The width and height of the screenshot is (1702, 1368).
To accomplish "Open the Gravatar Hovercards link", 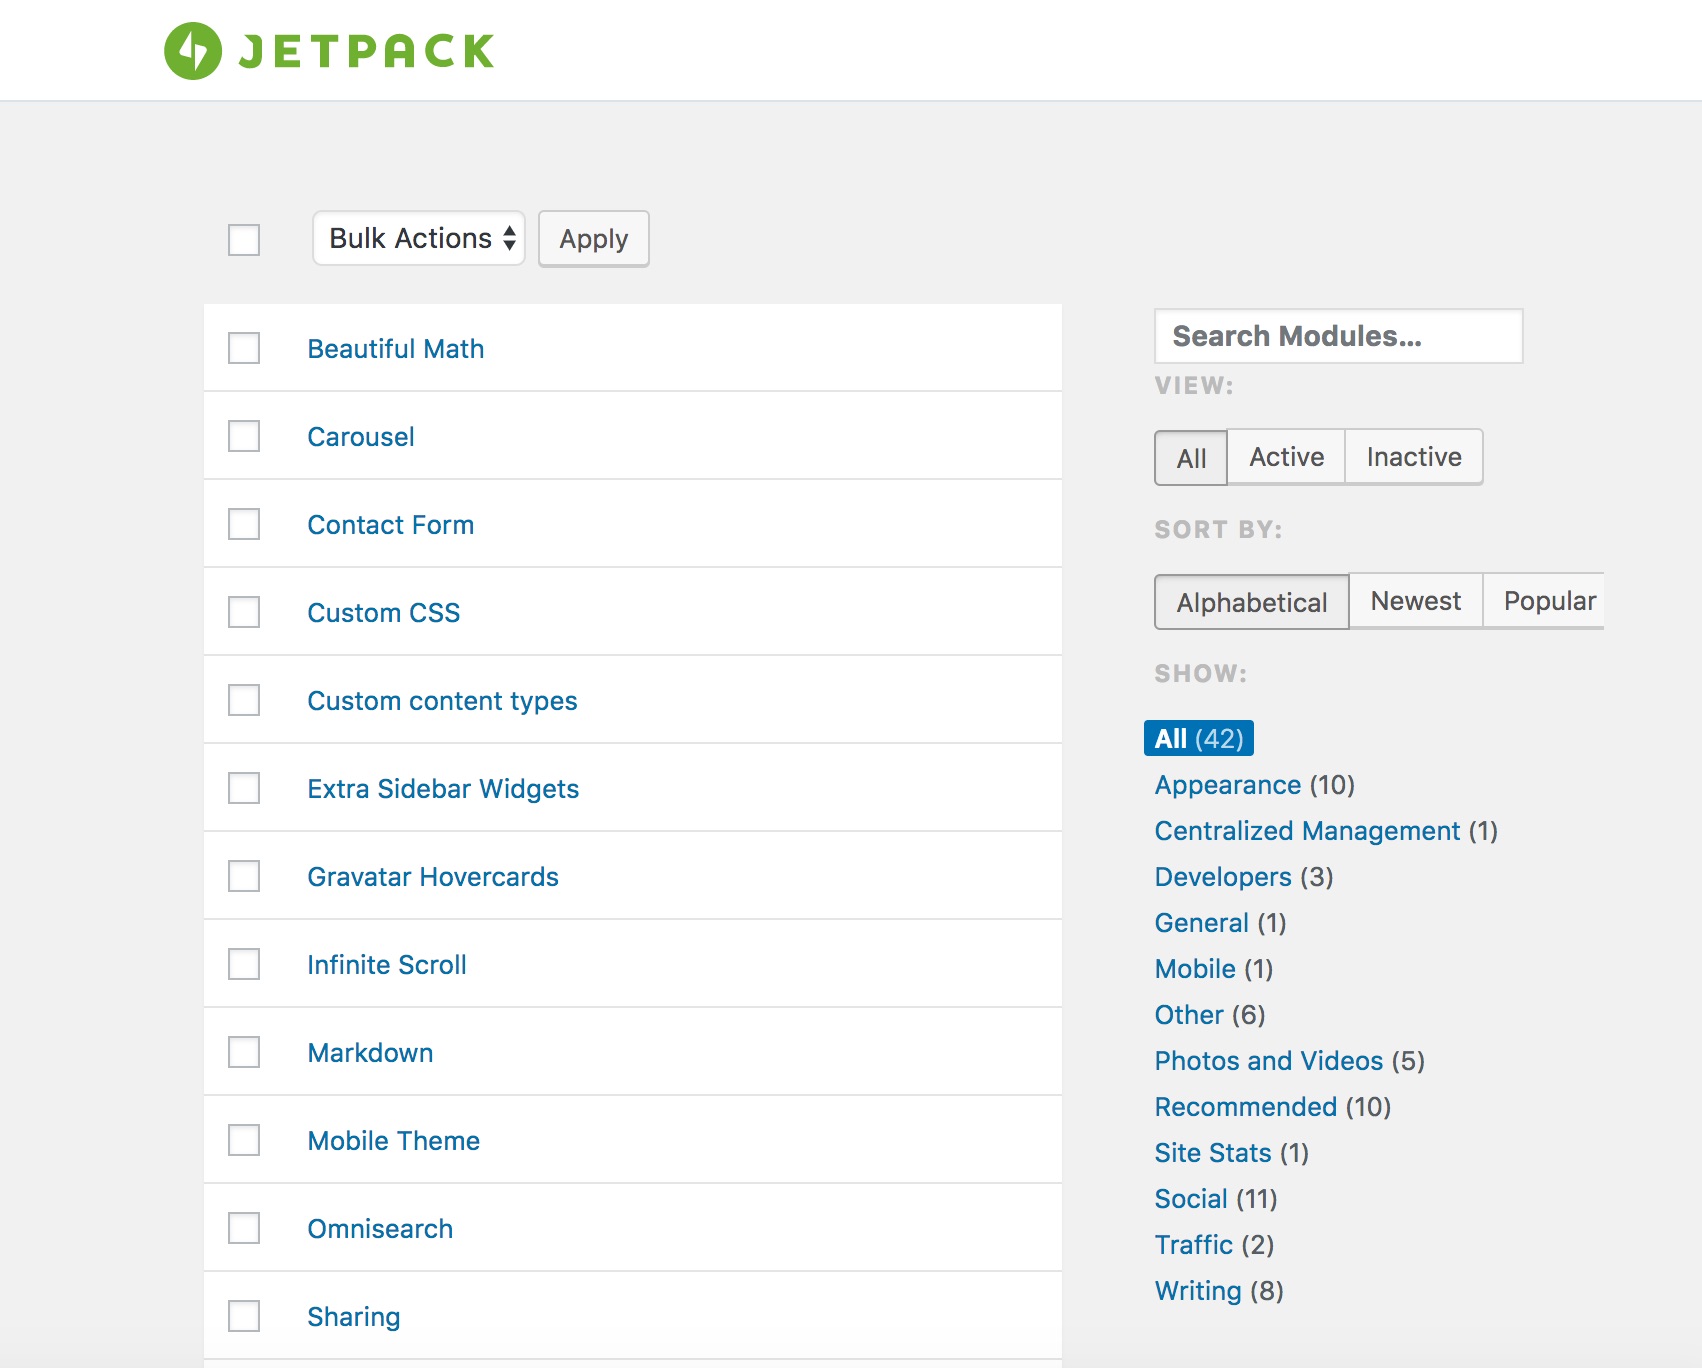I will coord(433,877).
